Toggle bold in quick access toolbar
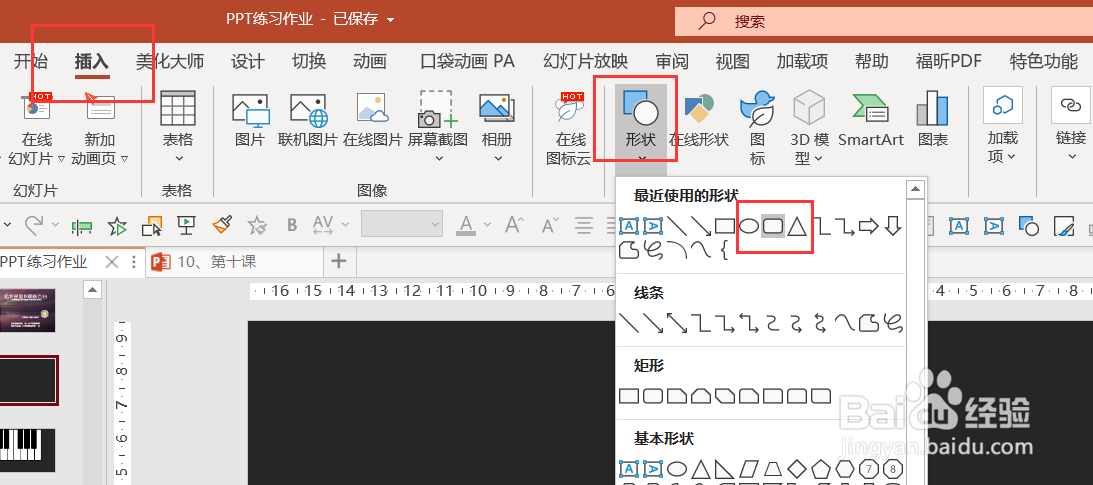This screenshot has width=1093, height=485. pos(292,225)
